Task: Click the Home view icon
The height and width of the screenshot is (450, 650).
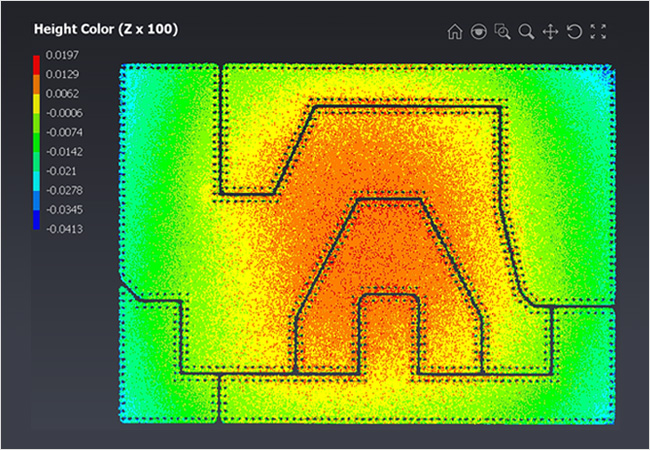Action: click(455, 32)
